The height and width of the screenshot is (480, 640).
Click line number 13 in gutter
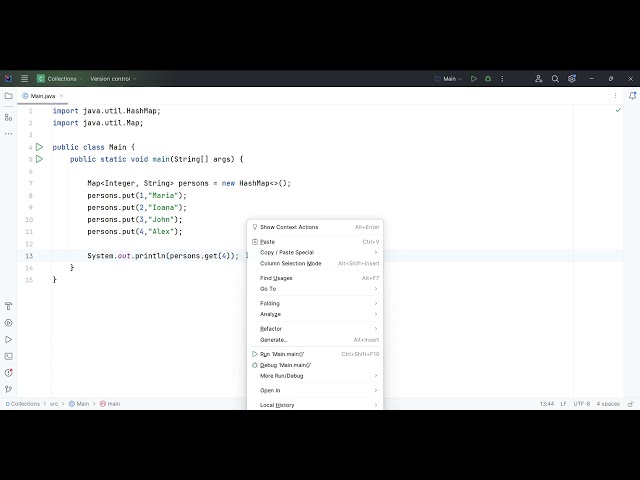29,256
